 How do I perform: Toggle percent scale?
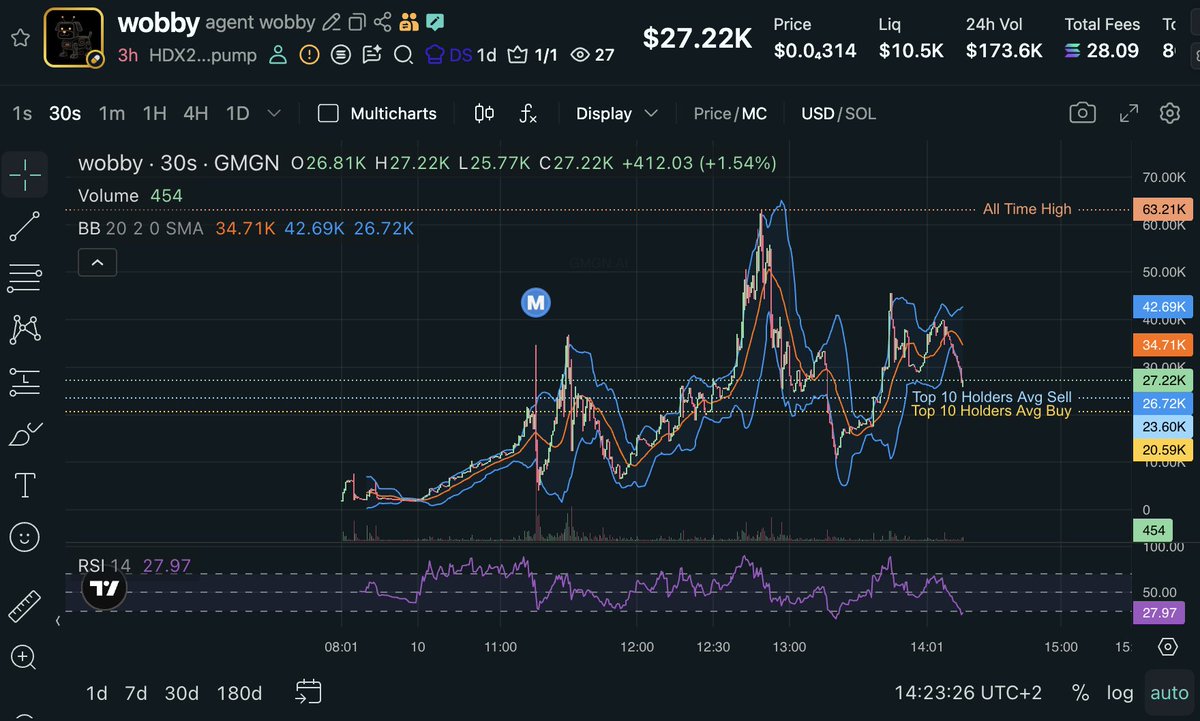pyautogui.click(x=1080, y=693)
